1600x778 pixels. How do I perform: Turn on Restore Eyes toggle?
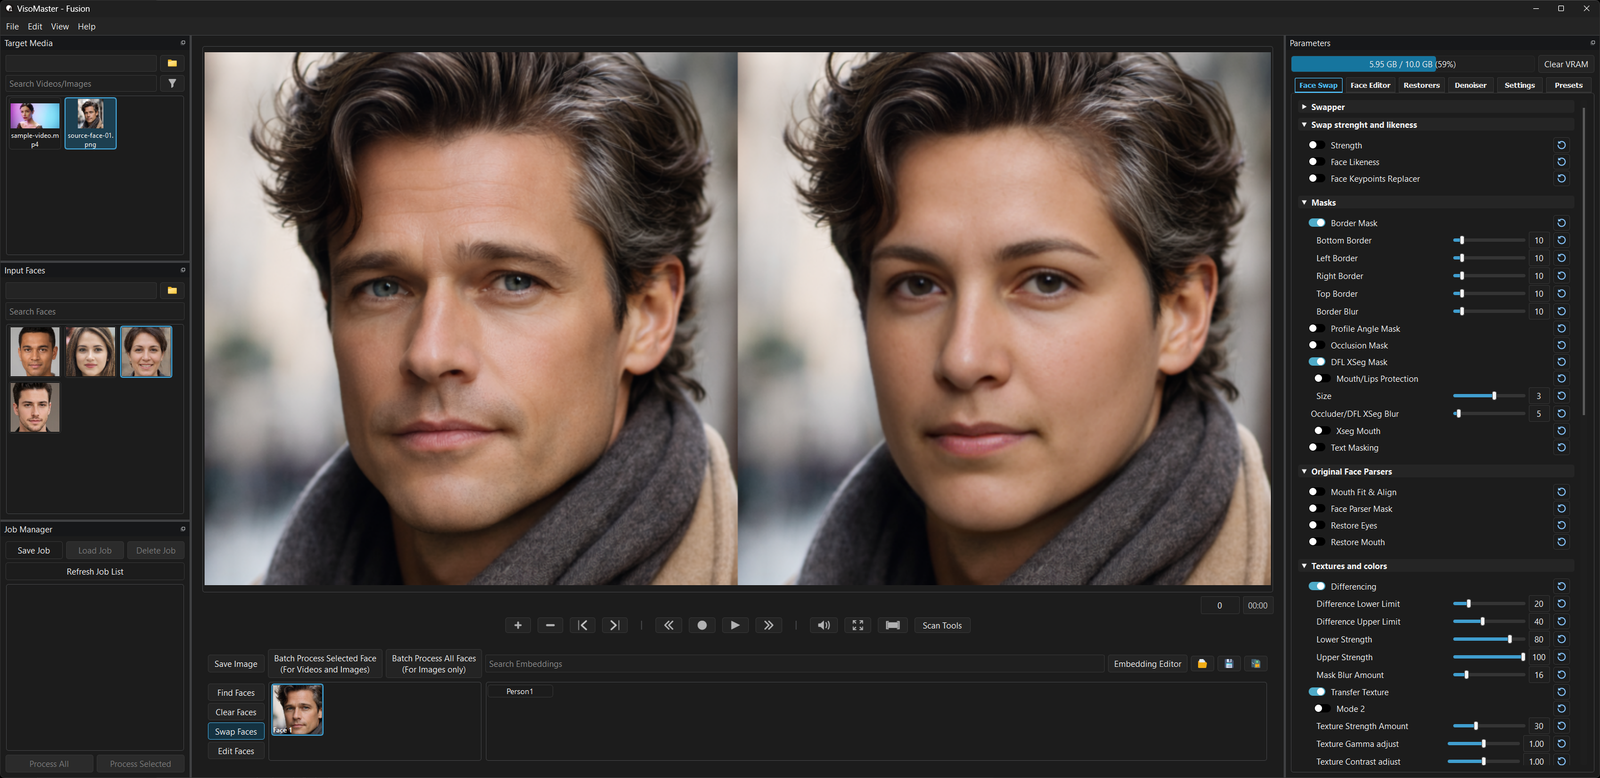(x=1317, y=525)
